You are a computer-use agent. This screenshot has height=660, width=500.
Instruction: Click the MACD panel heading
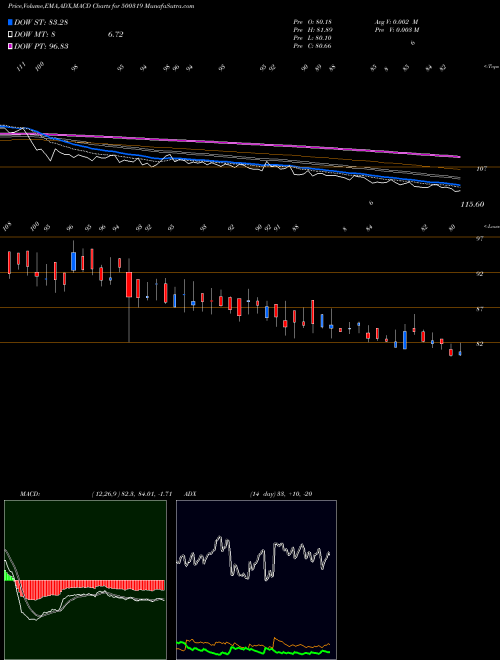click(x=29, y=494)
